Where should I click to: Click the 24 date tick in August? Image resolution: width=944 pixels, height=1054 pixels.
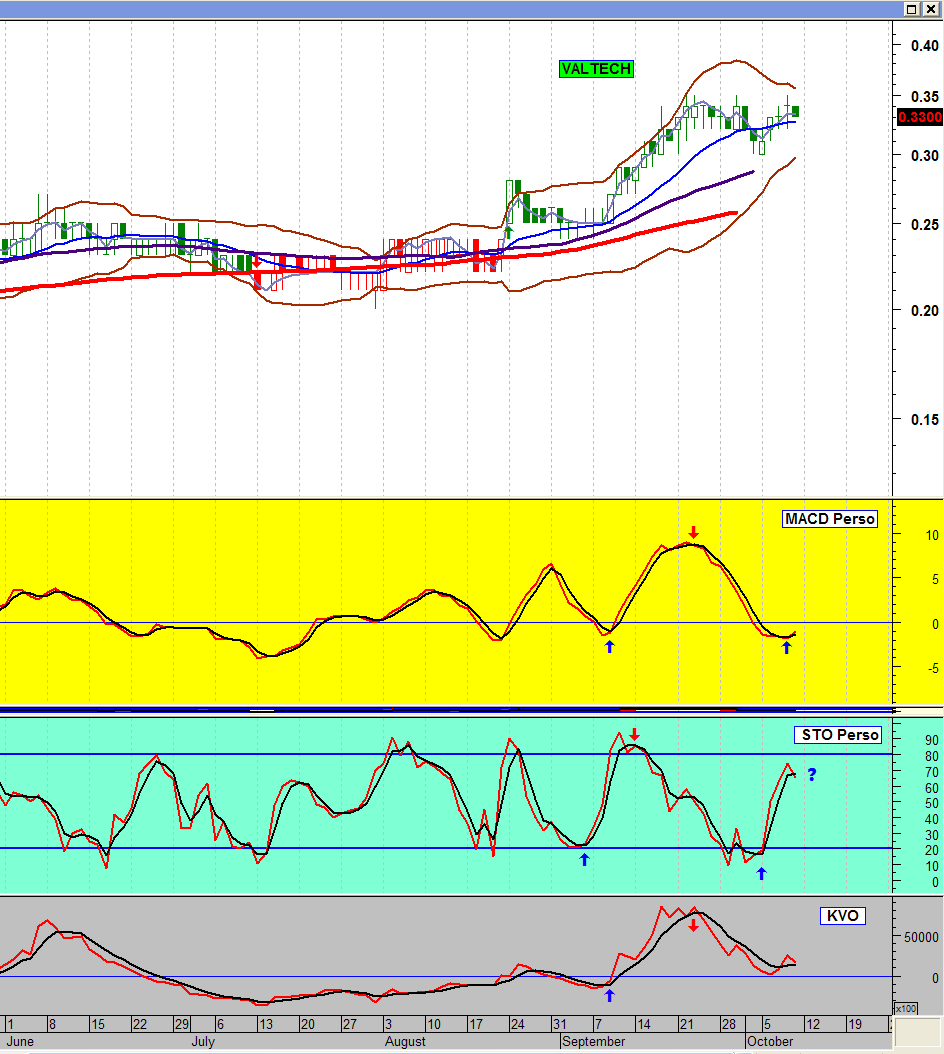518,1024
